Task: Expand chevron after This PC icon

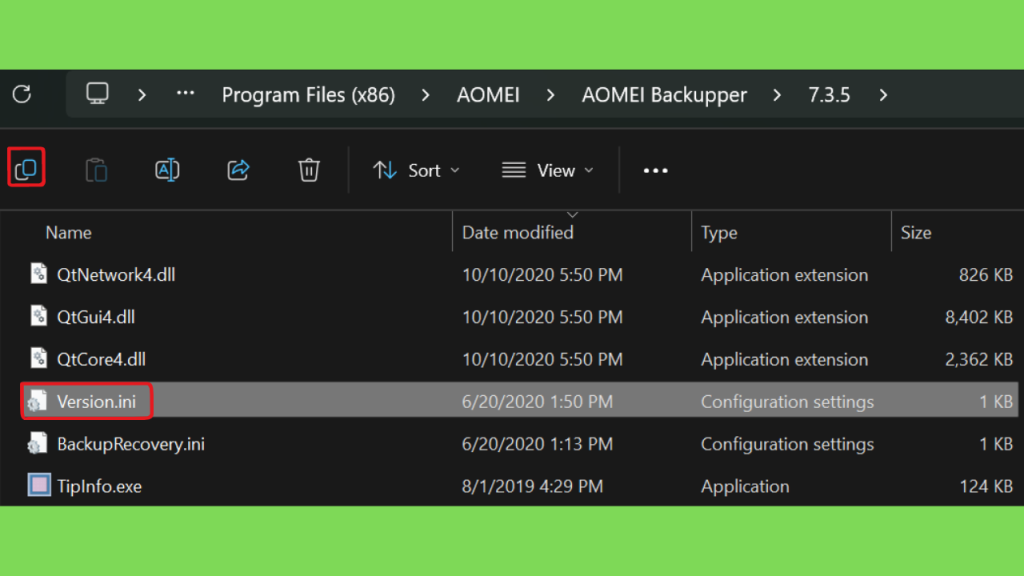Action: tap(142, 95)
